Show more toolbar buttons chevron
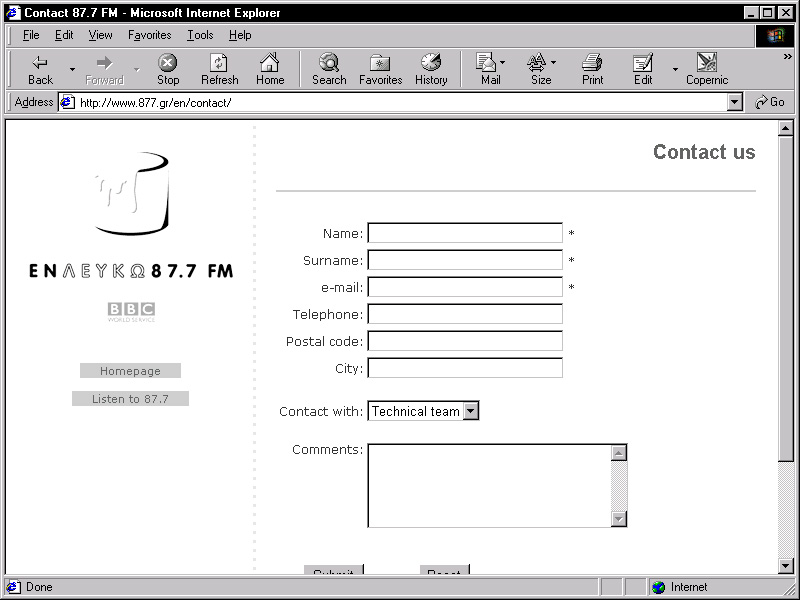800x600 pixels. 788,57
